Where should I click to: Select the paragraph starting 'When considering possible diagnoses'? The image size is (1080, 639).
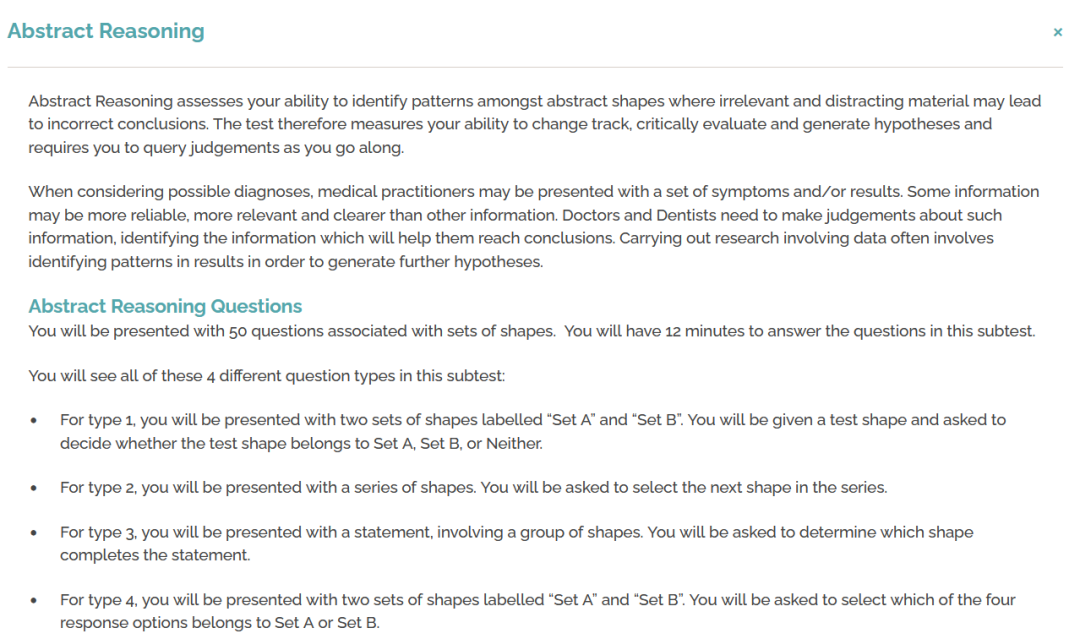point(534,227)
